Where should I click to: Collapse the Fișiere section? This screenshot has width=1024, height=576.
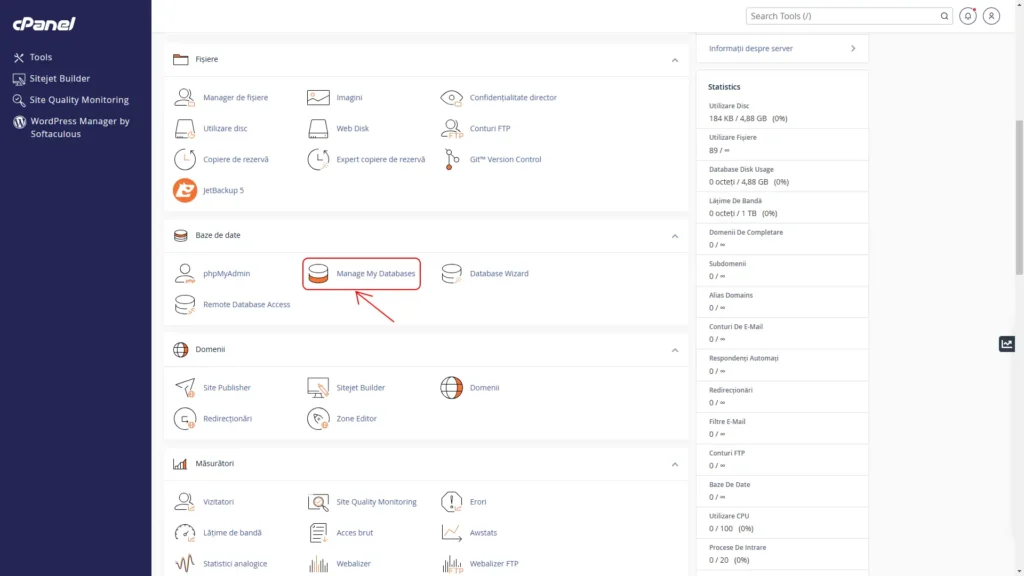(x=675, y=60)
